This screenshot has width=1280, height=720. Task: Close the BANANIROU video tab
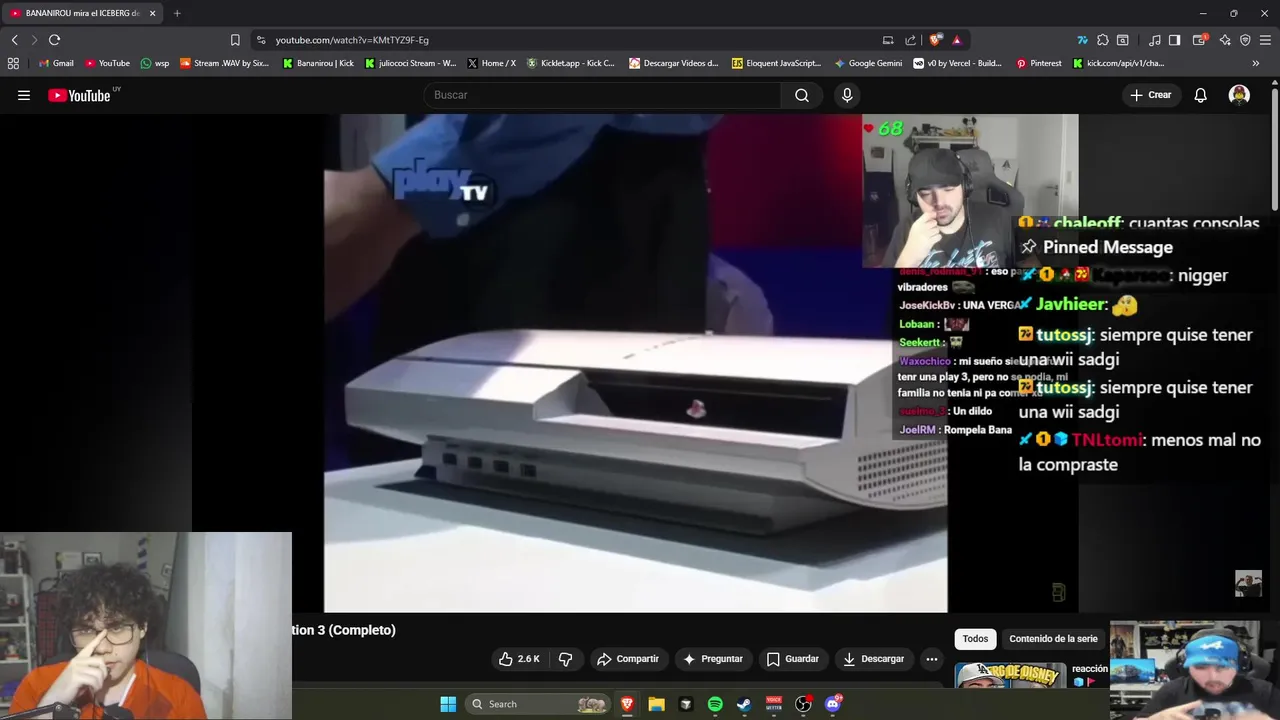tap(153, 13)
